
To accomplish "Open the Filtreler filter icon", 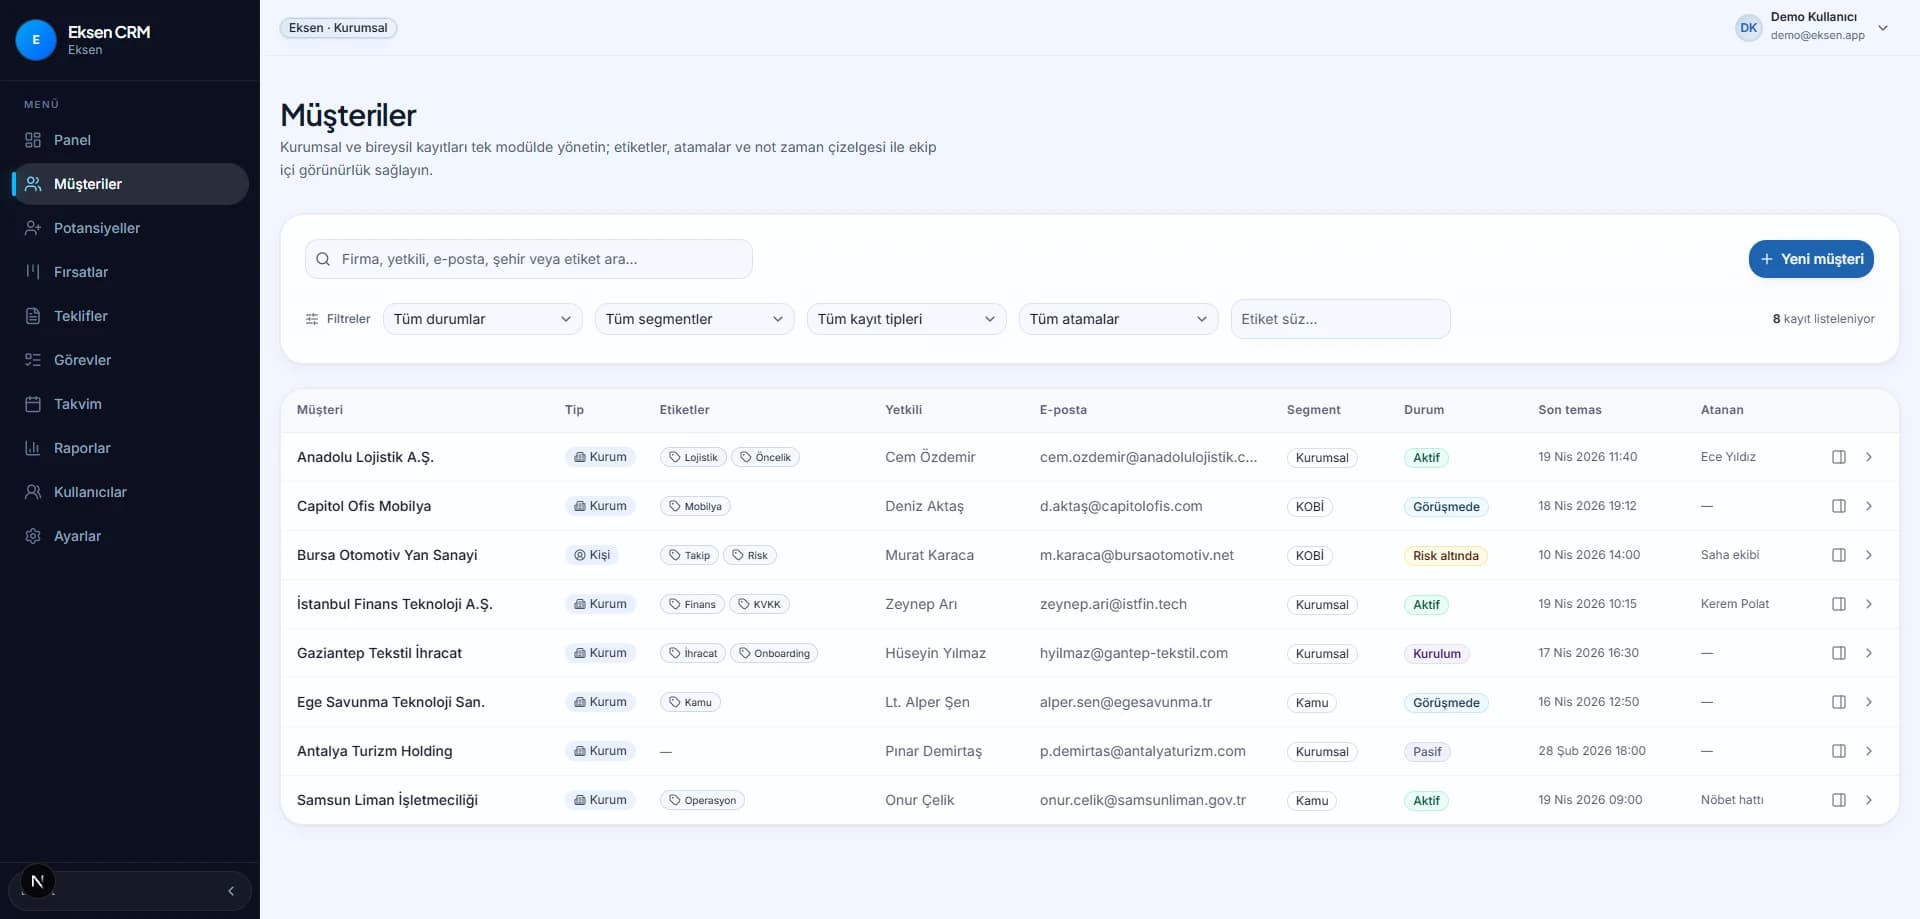I will pos(312,319).
